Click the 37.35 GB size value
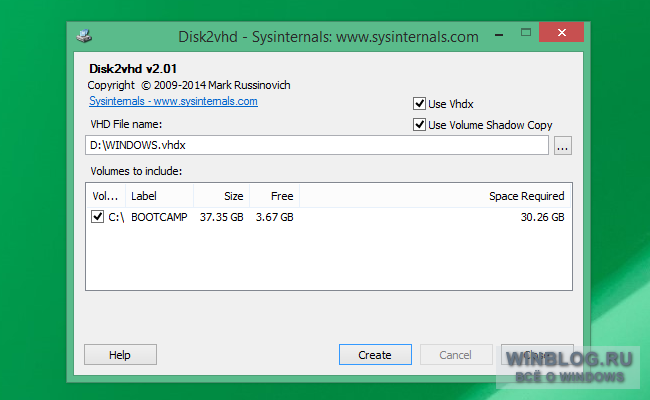650x400 pixels. (221, 217)
